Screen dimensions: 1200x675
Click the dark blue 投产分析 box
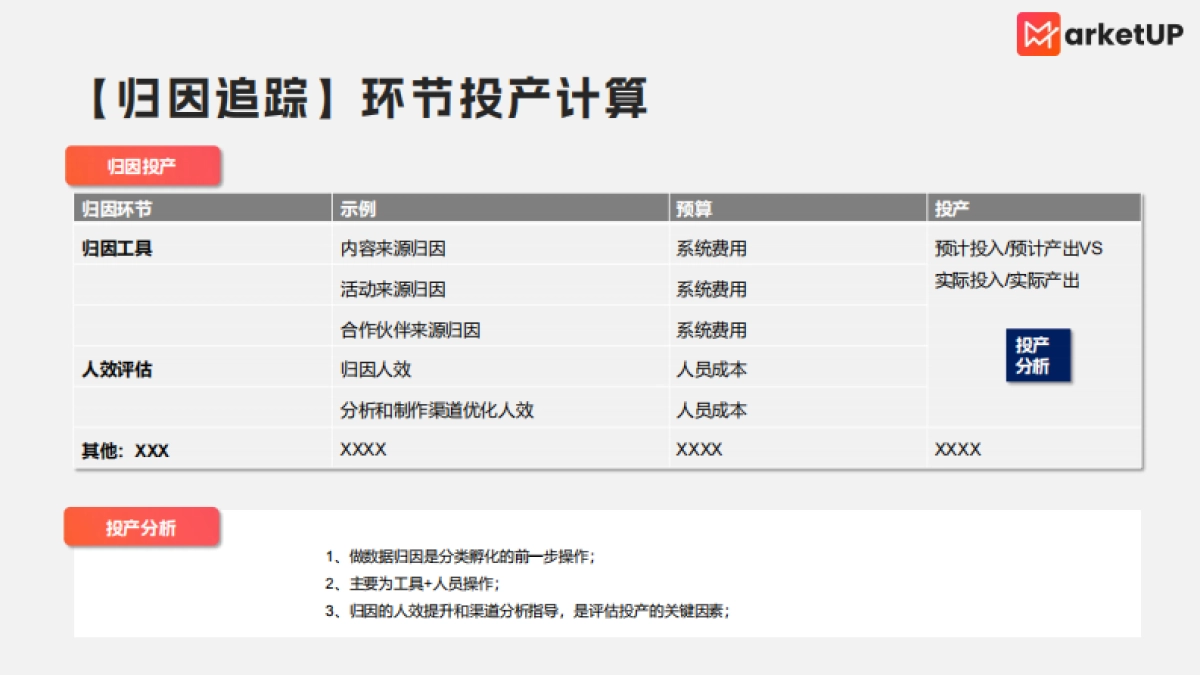1039,355
